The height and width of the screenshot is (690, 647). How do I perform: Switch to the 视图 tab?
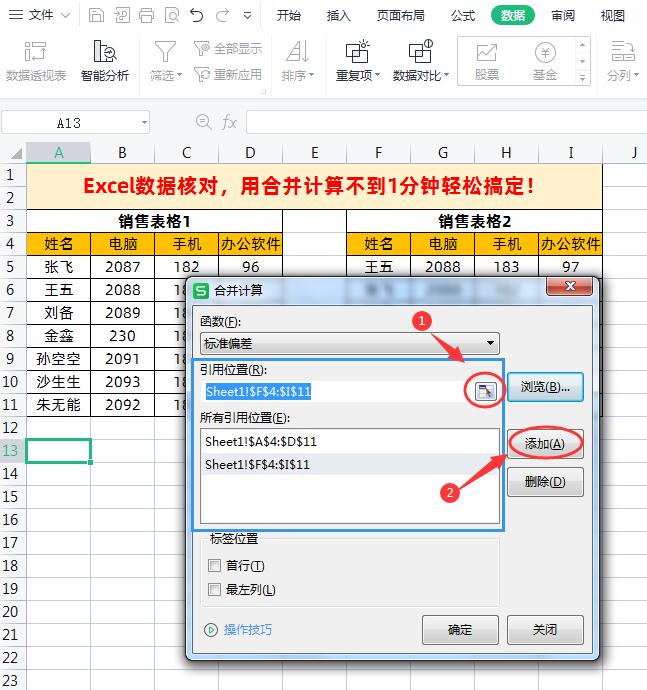(613, 15)
